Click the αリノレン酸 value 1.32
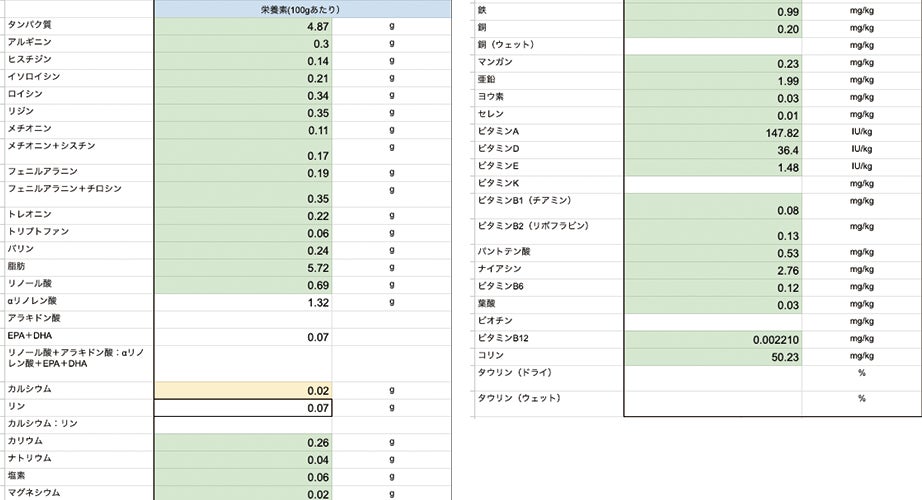 coord(243,302)
